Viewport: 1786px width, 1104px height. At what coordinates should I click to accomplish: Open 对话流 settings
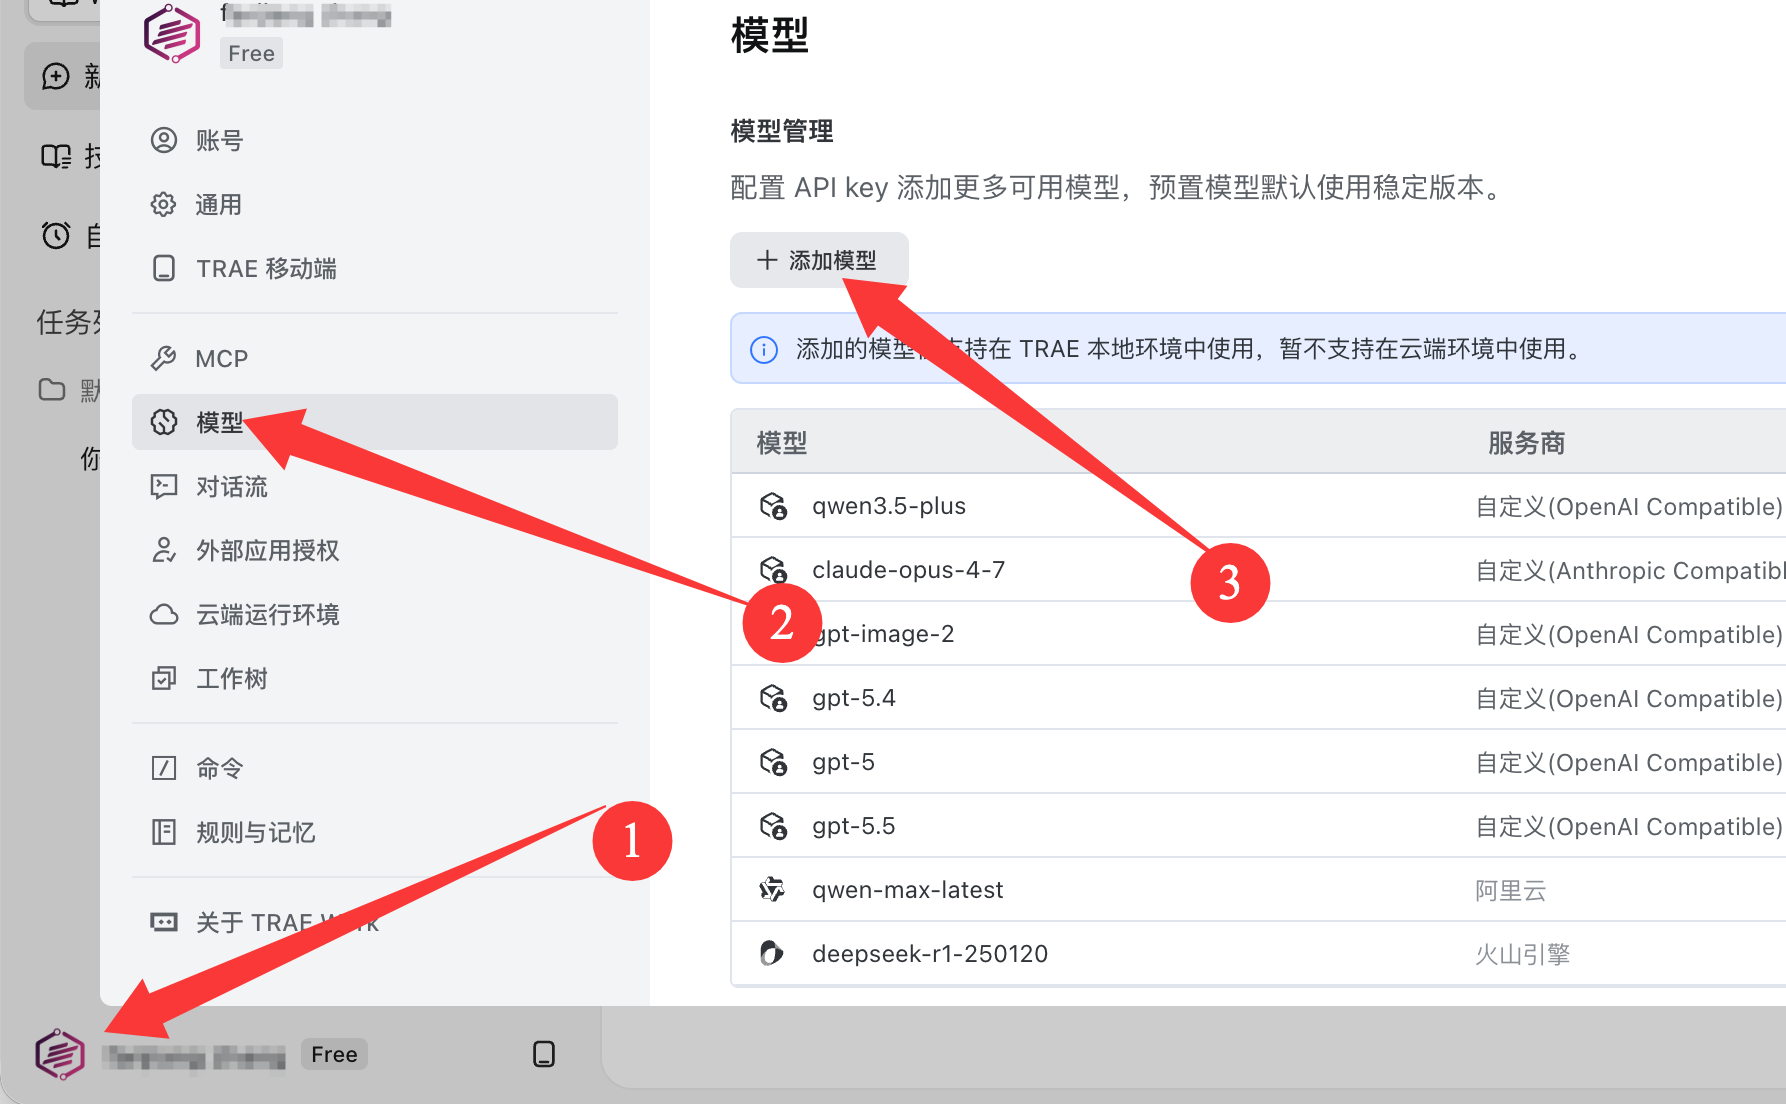[x=375, y=487]
